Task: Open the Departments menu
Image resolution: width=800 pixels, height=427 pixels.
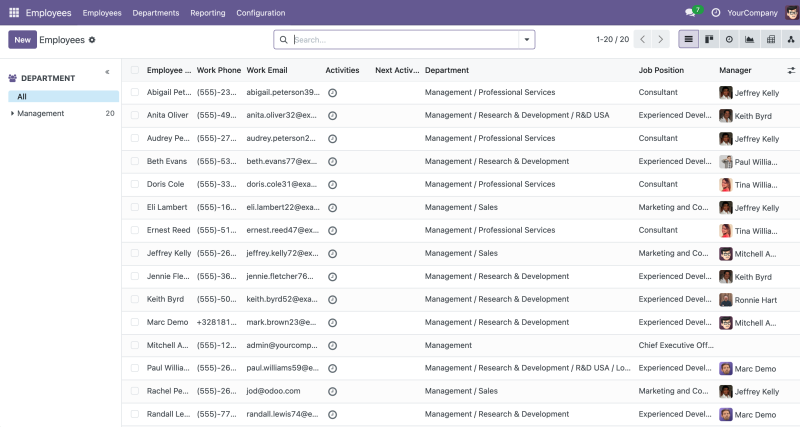Action: tap(155, 13)
